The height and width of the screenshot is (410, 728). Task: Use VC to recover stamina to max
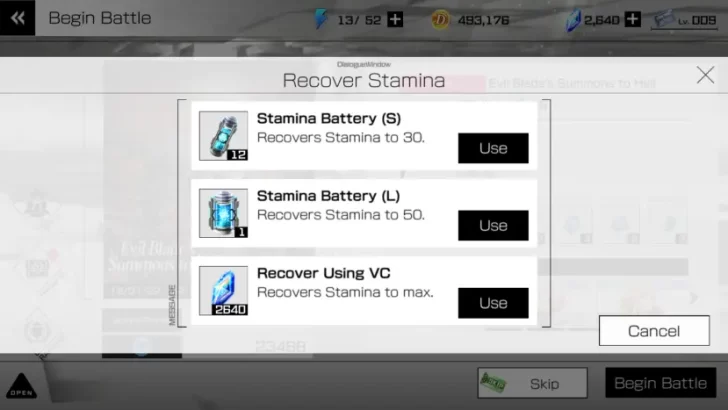(x=493, y=303)
